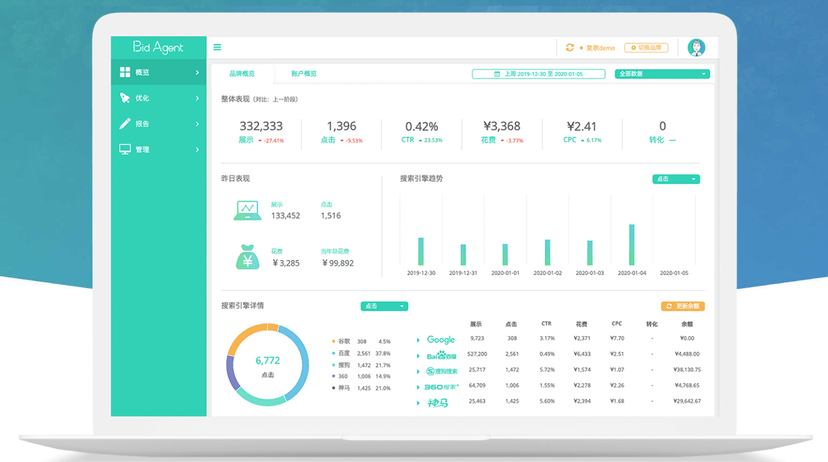Click the 360 search logo

point(441,387)
